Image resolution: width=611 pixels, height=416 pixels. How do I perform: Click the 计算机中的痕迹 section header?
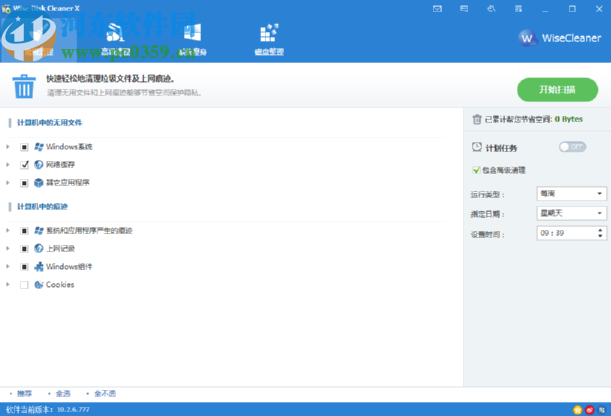pyautogui.click(x=42, y=206)
